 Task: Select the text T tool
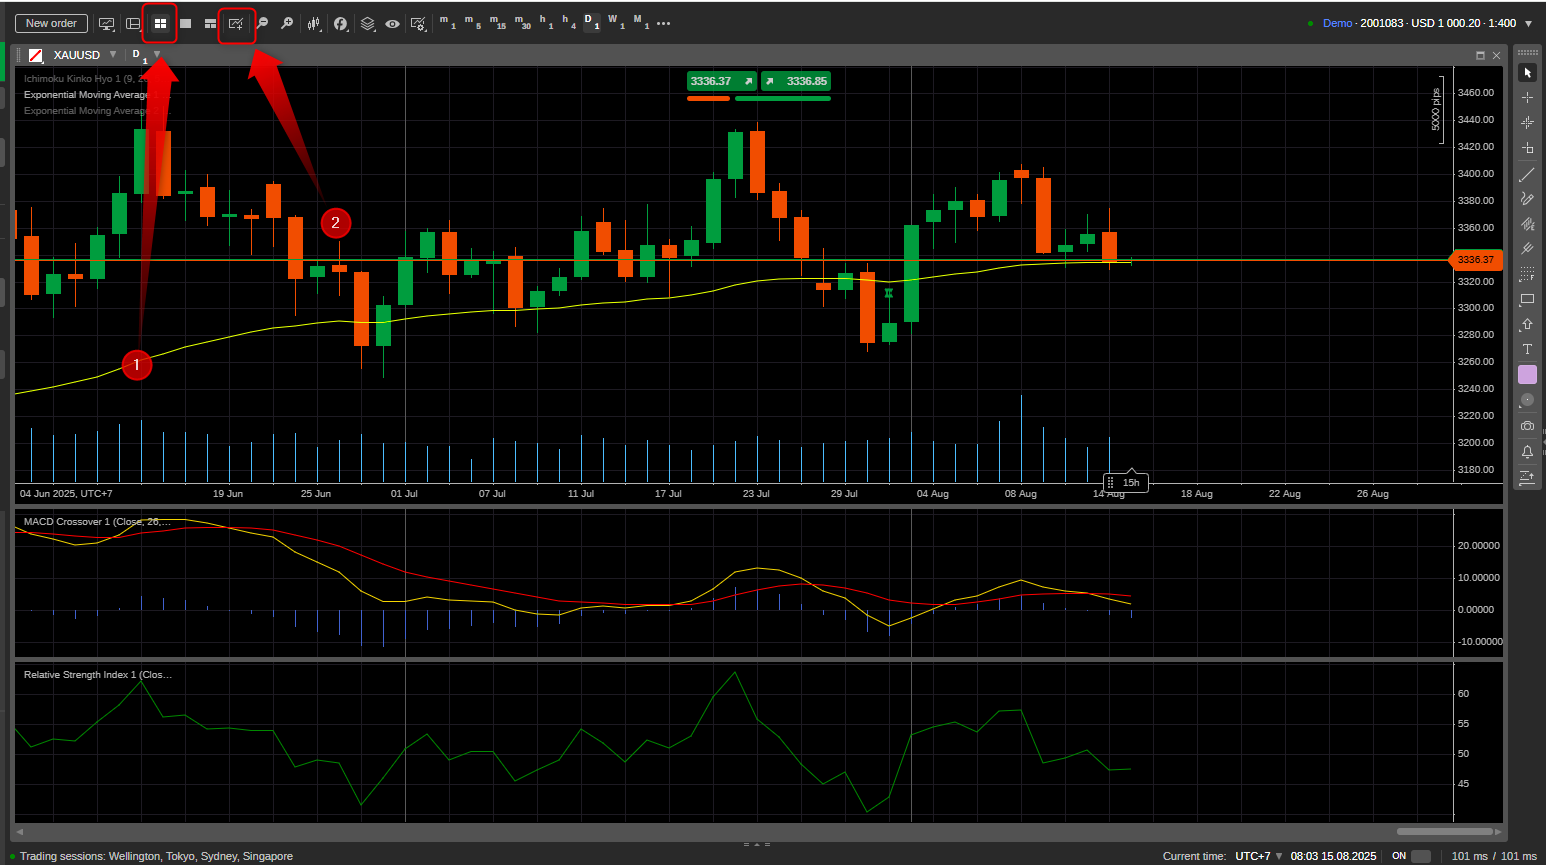(1527, 349)
